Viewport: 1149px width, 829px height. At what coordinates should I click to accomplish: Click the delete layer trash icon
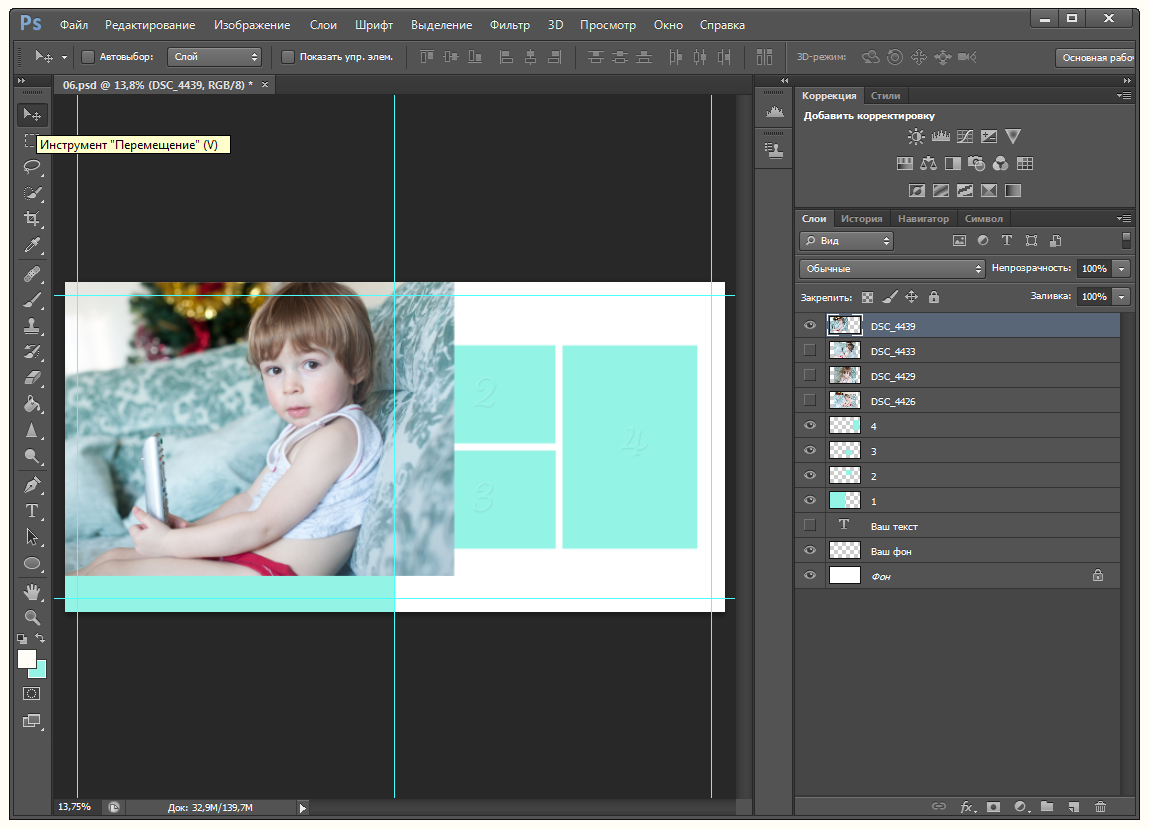[x=1100, y=806]
